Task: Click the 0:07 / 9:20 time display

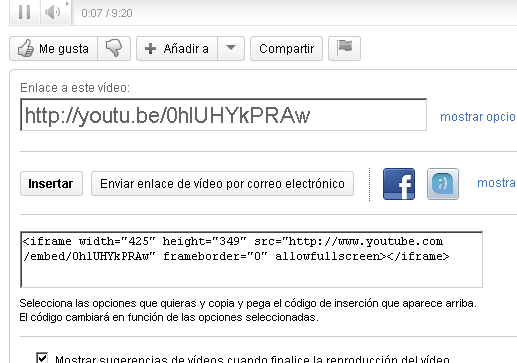Action: click(107, 13)
